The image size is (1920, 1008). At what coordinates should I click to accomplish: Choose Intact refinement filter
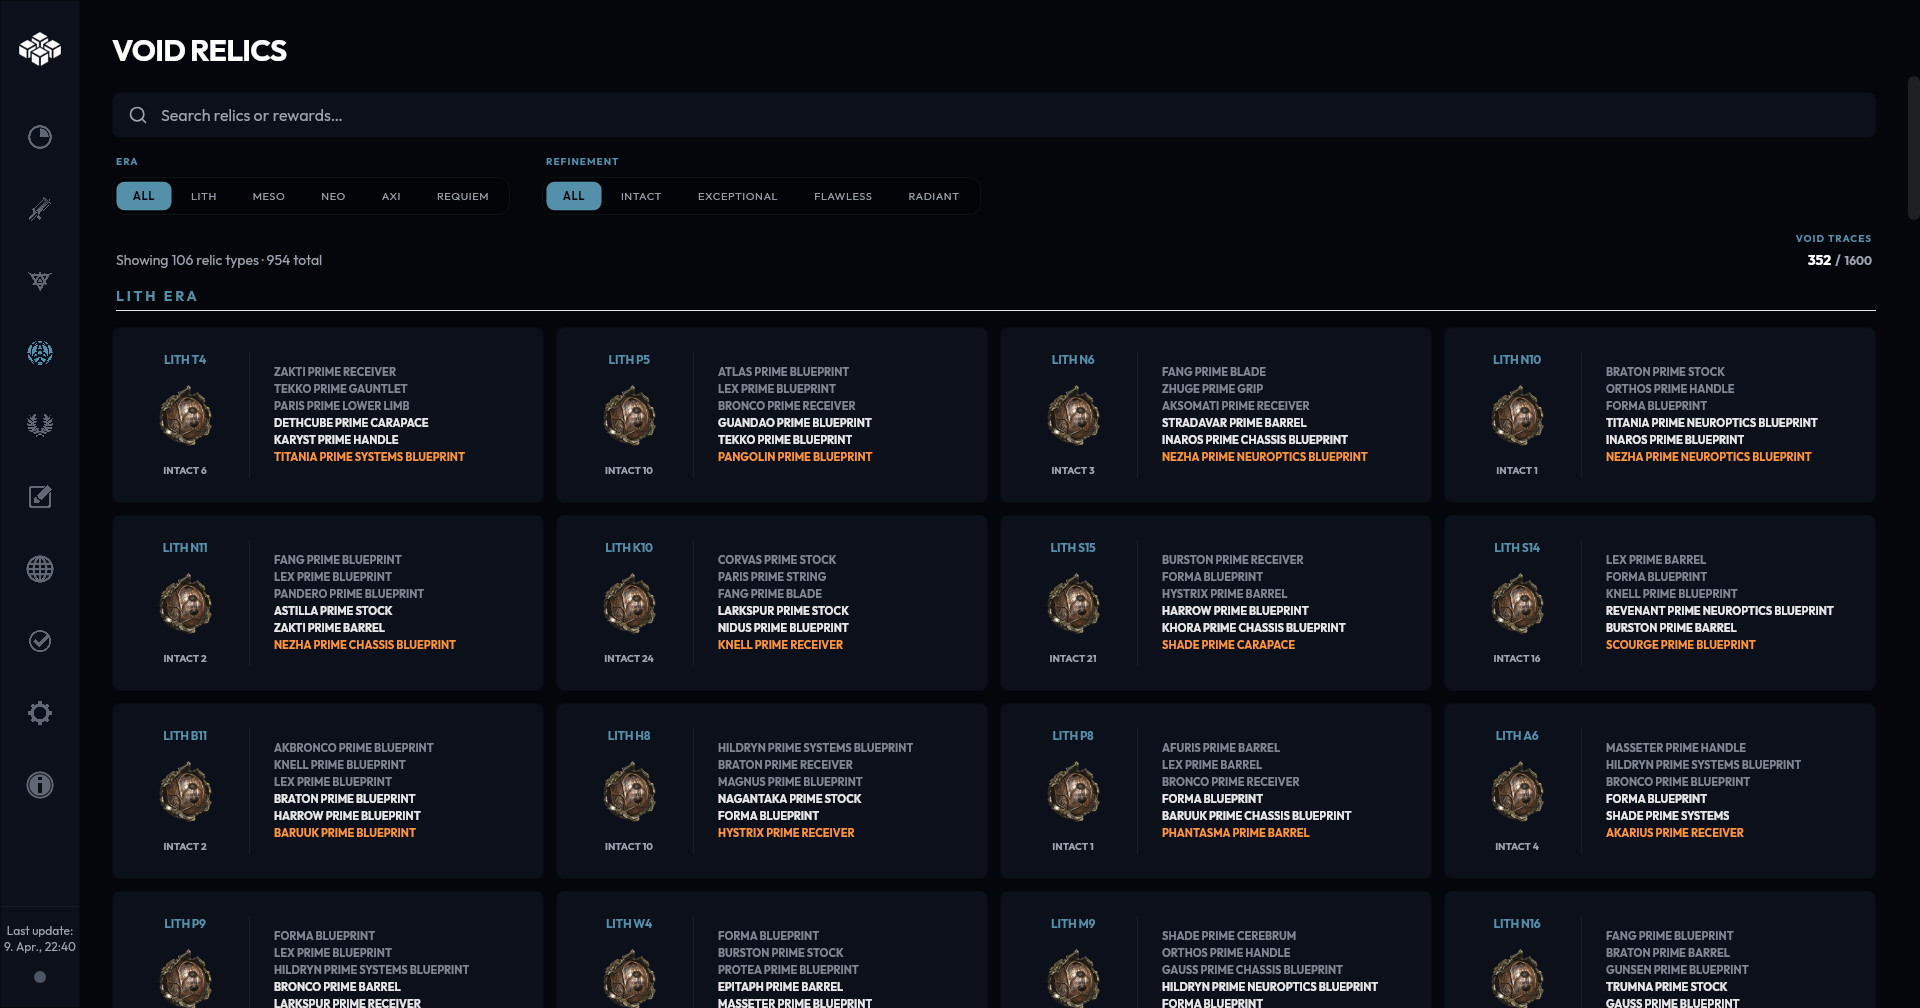(x=640, y=196)
